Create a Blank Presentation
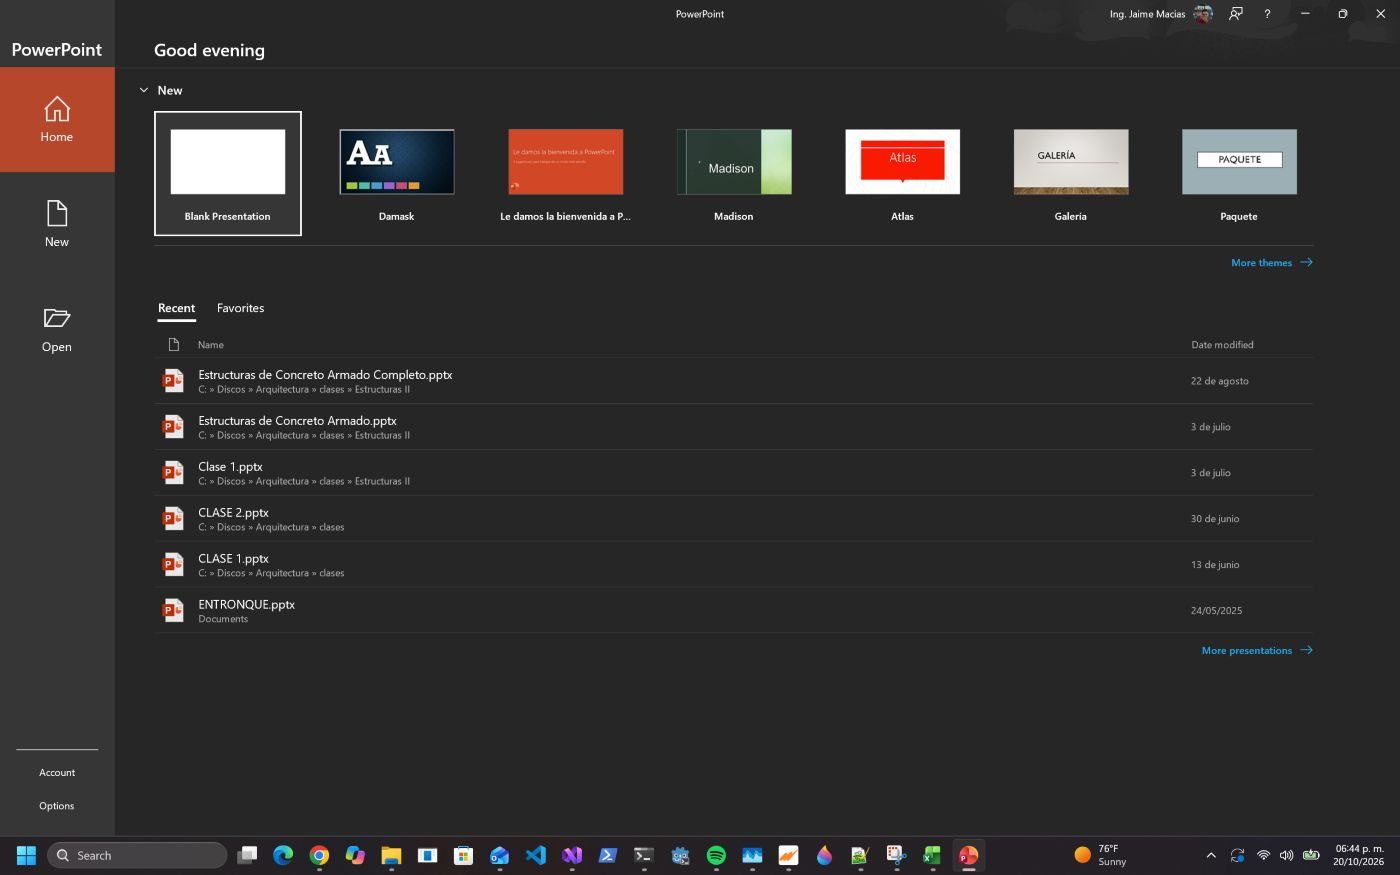 coord(228,174)
